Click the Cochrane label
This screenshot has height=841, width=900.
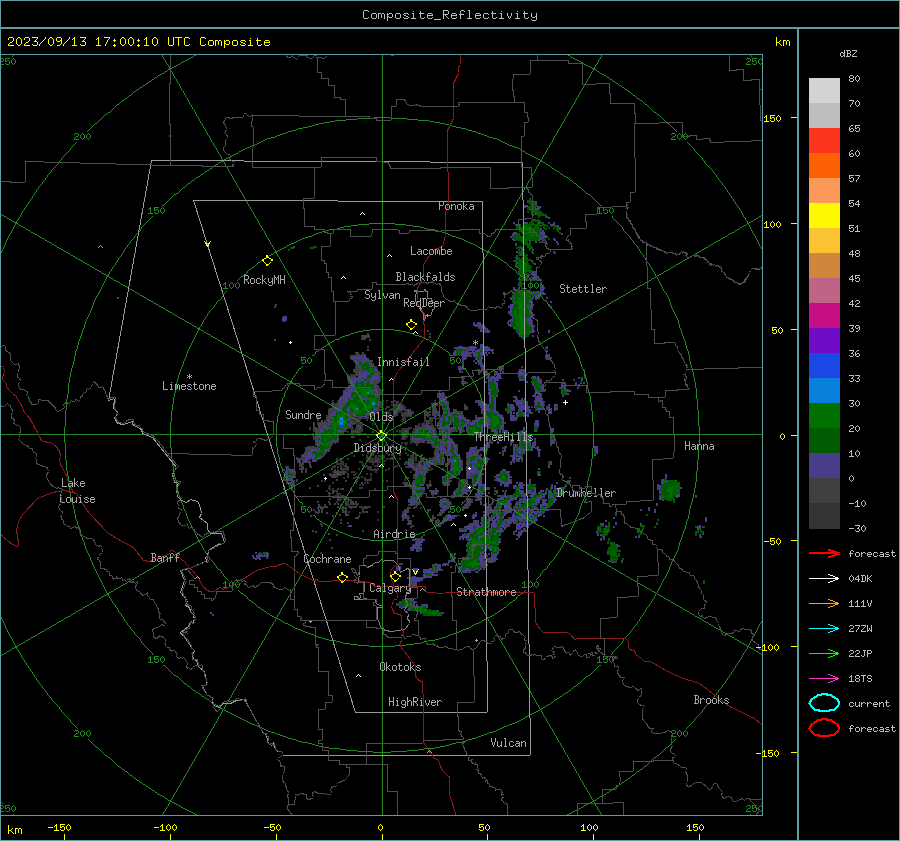[x=327, y=559]
